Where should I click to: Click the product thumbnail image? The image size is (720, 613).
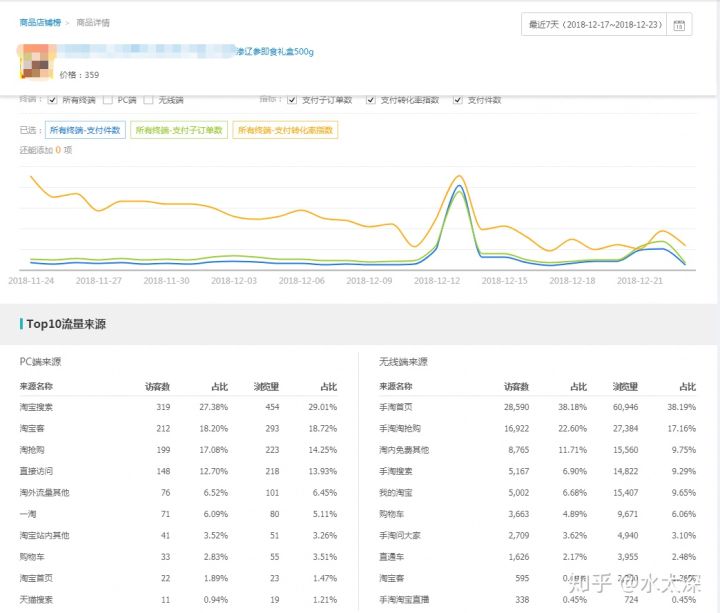(38, 60)
